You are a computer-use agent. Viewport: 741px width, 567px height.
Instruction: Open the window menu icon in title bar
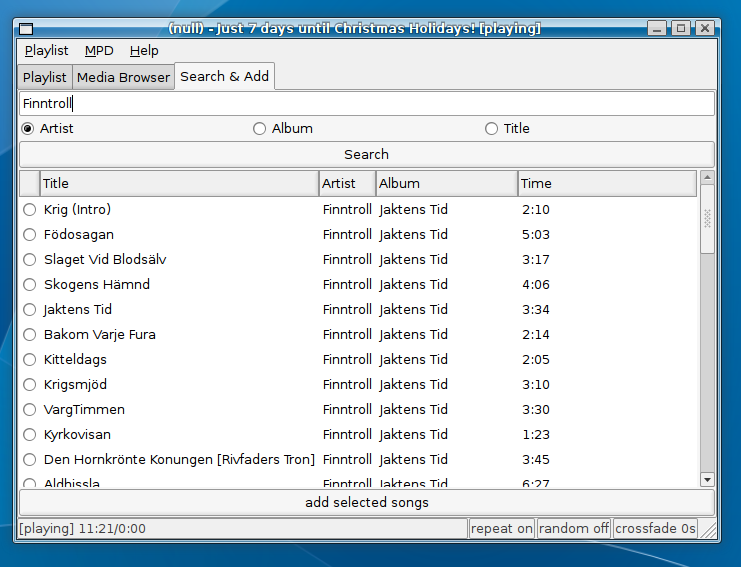26,29
